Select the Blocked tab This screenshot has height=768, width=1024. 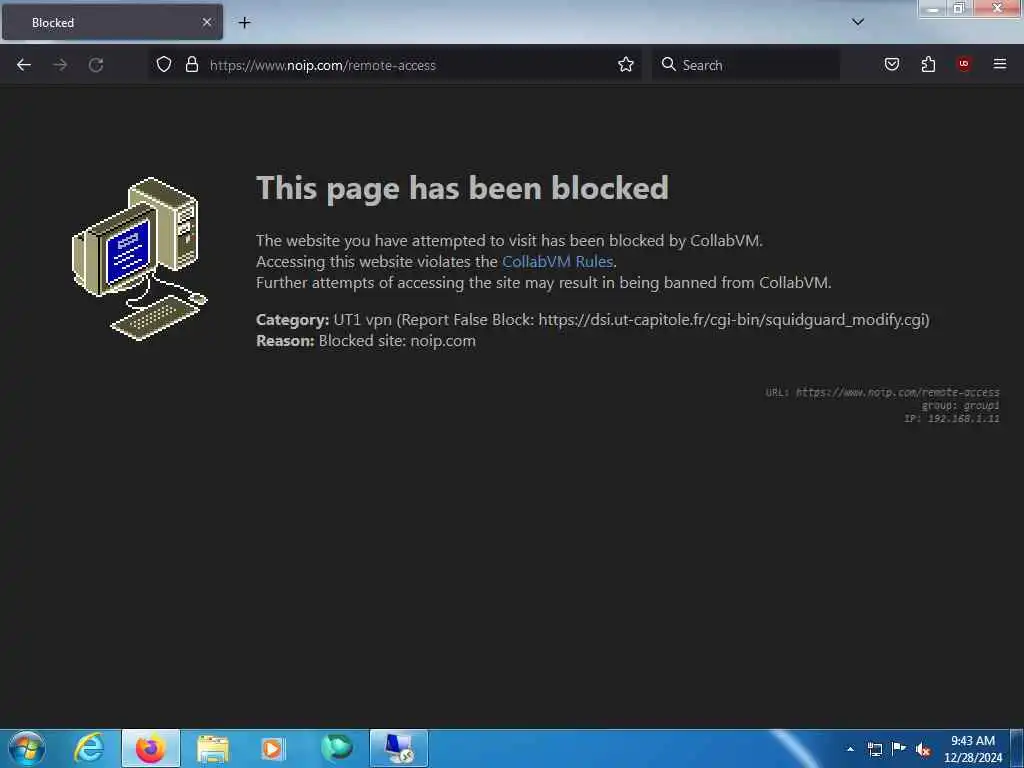[x=112, y=22]
